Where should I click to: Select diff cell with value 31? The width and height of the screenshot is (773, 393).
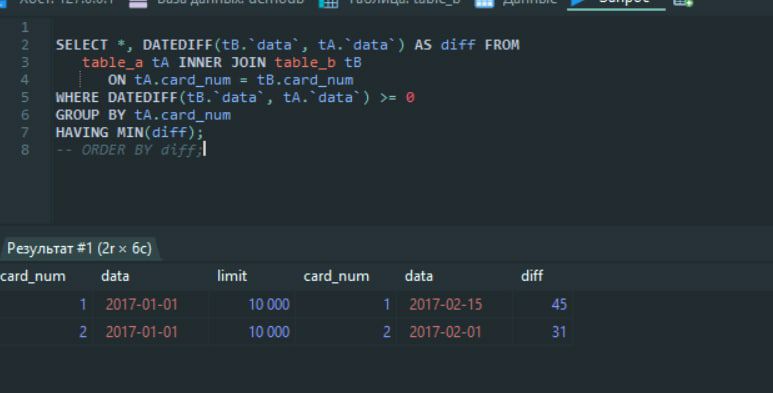coord(544,332)
